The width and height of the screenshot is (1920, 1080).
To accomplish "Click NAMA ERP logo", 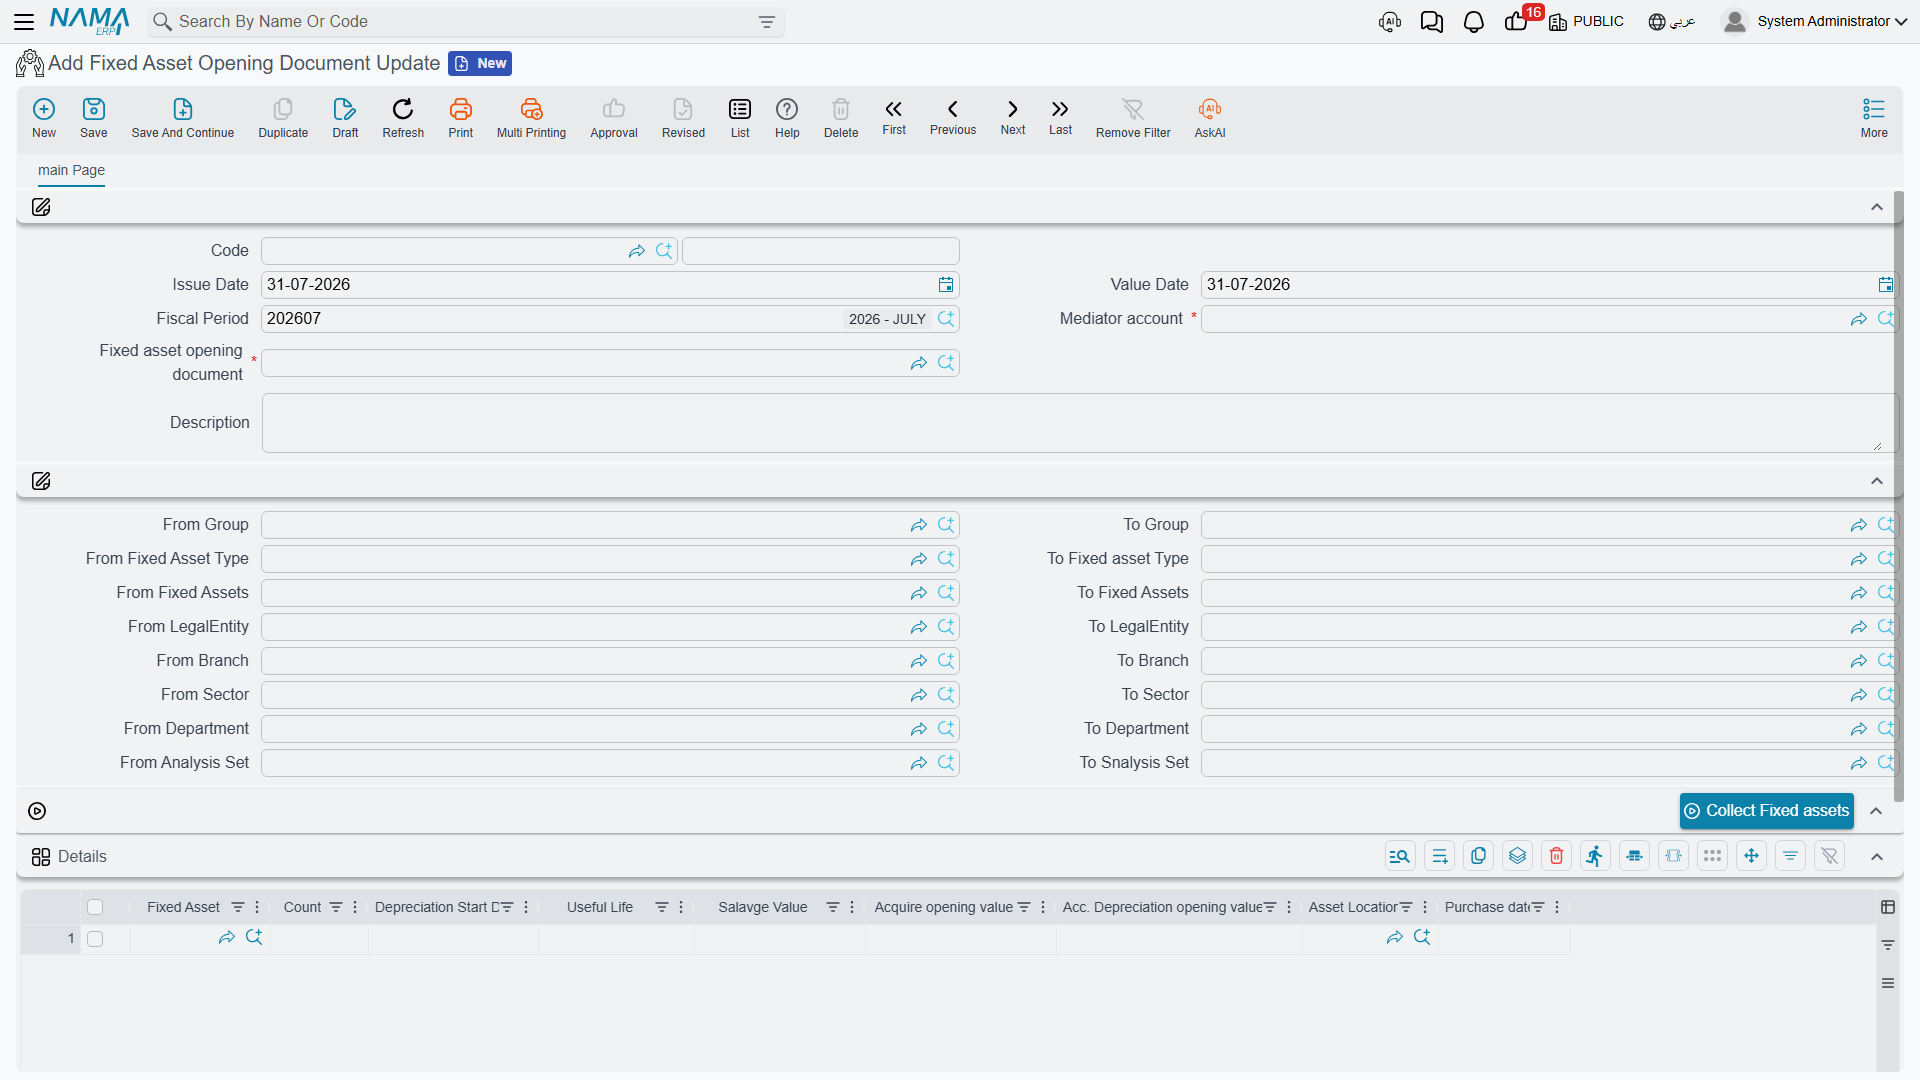I will pyautogui.click(x=89, y=21).
